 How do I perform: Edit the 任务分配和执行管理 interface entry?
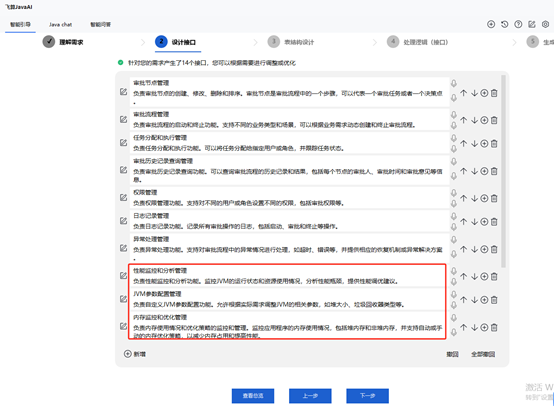(123, 143)
